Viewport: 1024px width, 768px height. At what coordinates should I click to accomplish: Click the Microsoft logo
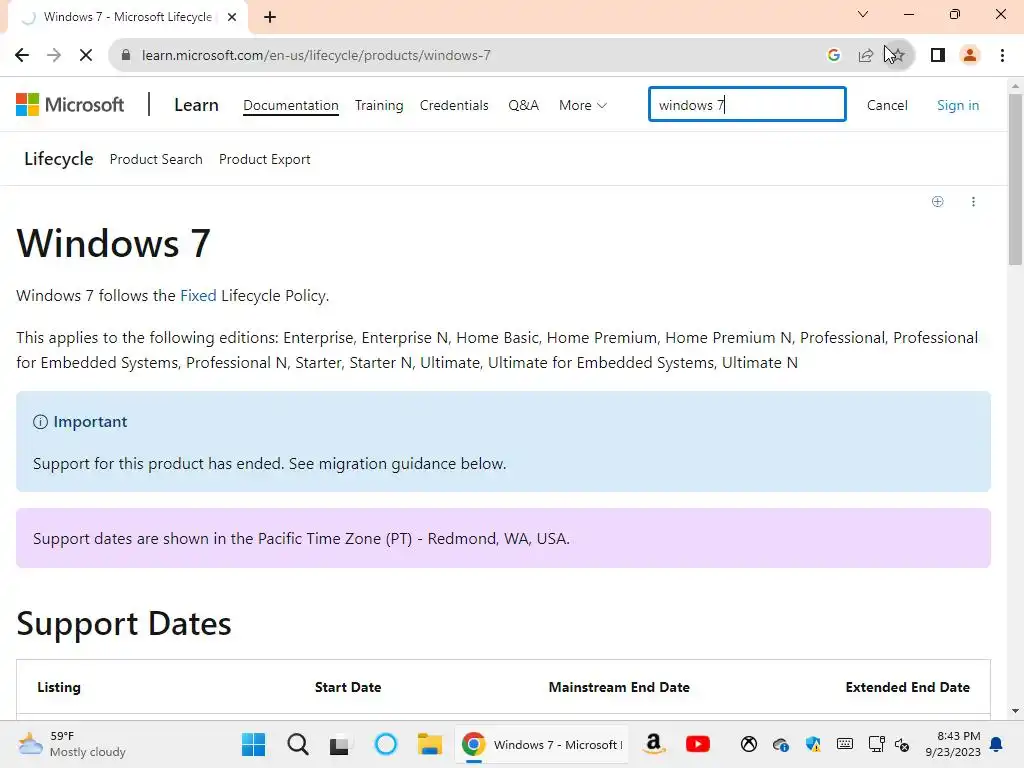point(70,104)
